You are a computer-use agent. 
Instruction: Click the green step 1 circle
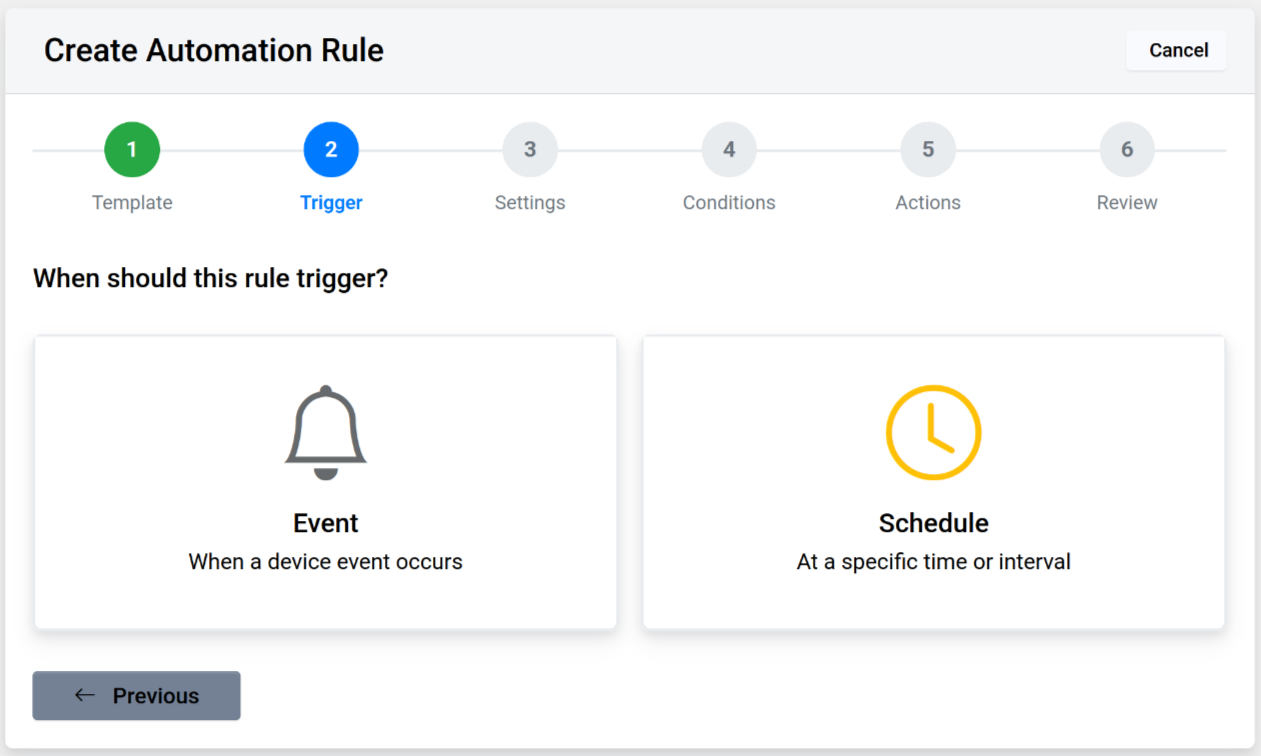[132, 150]
